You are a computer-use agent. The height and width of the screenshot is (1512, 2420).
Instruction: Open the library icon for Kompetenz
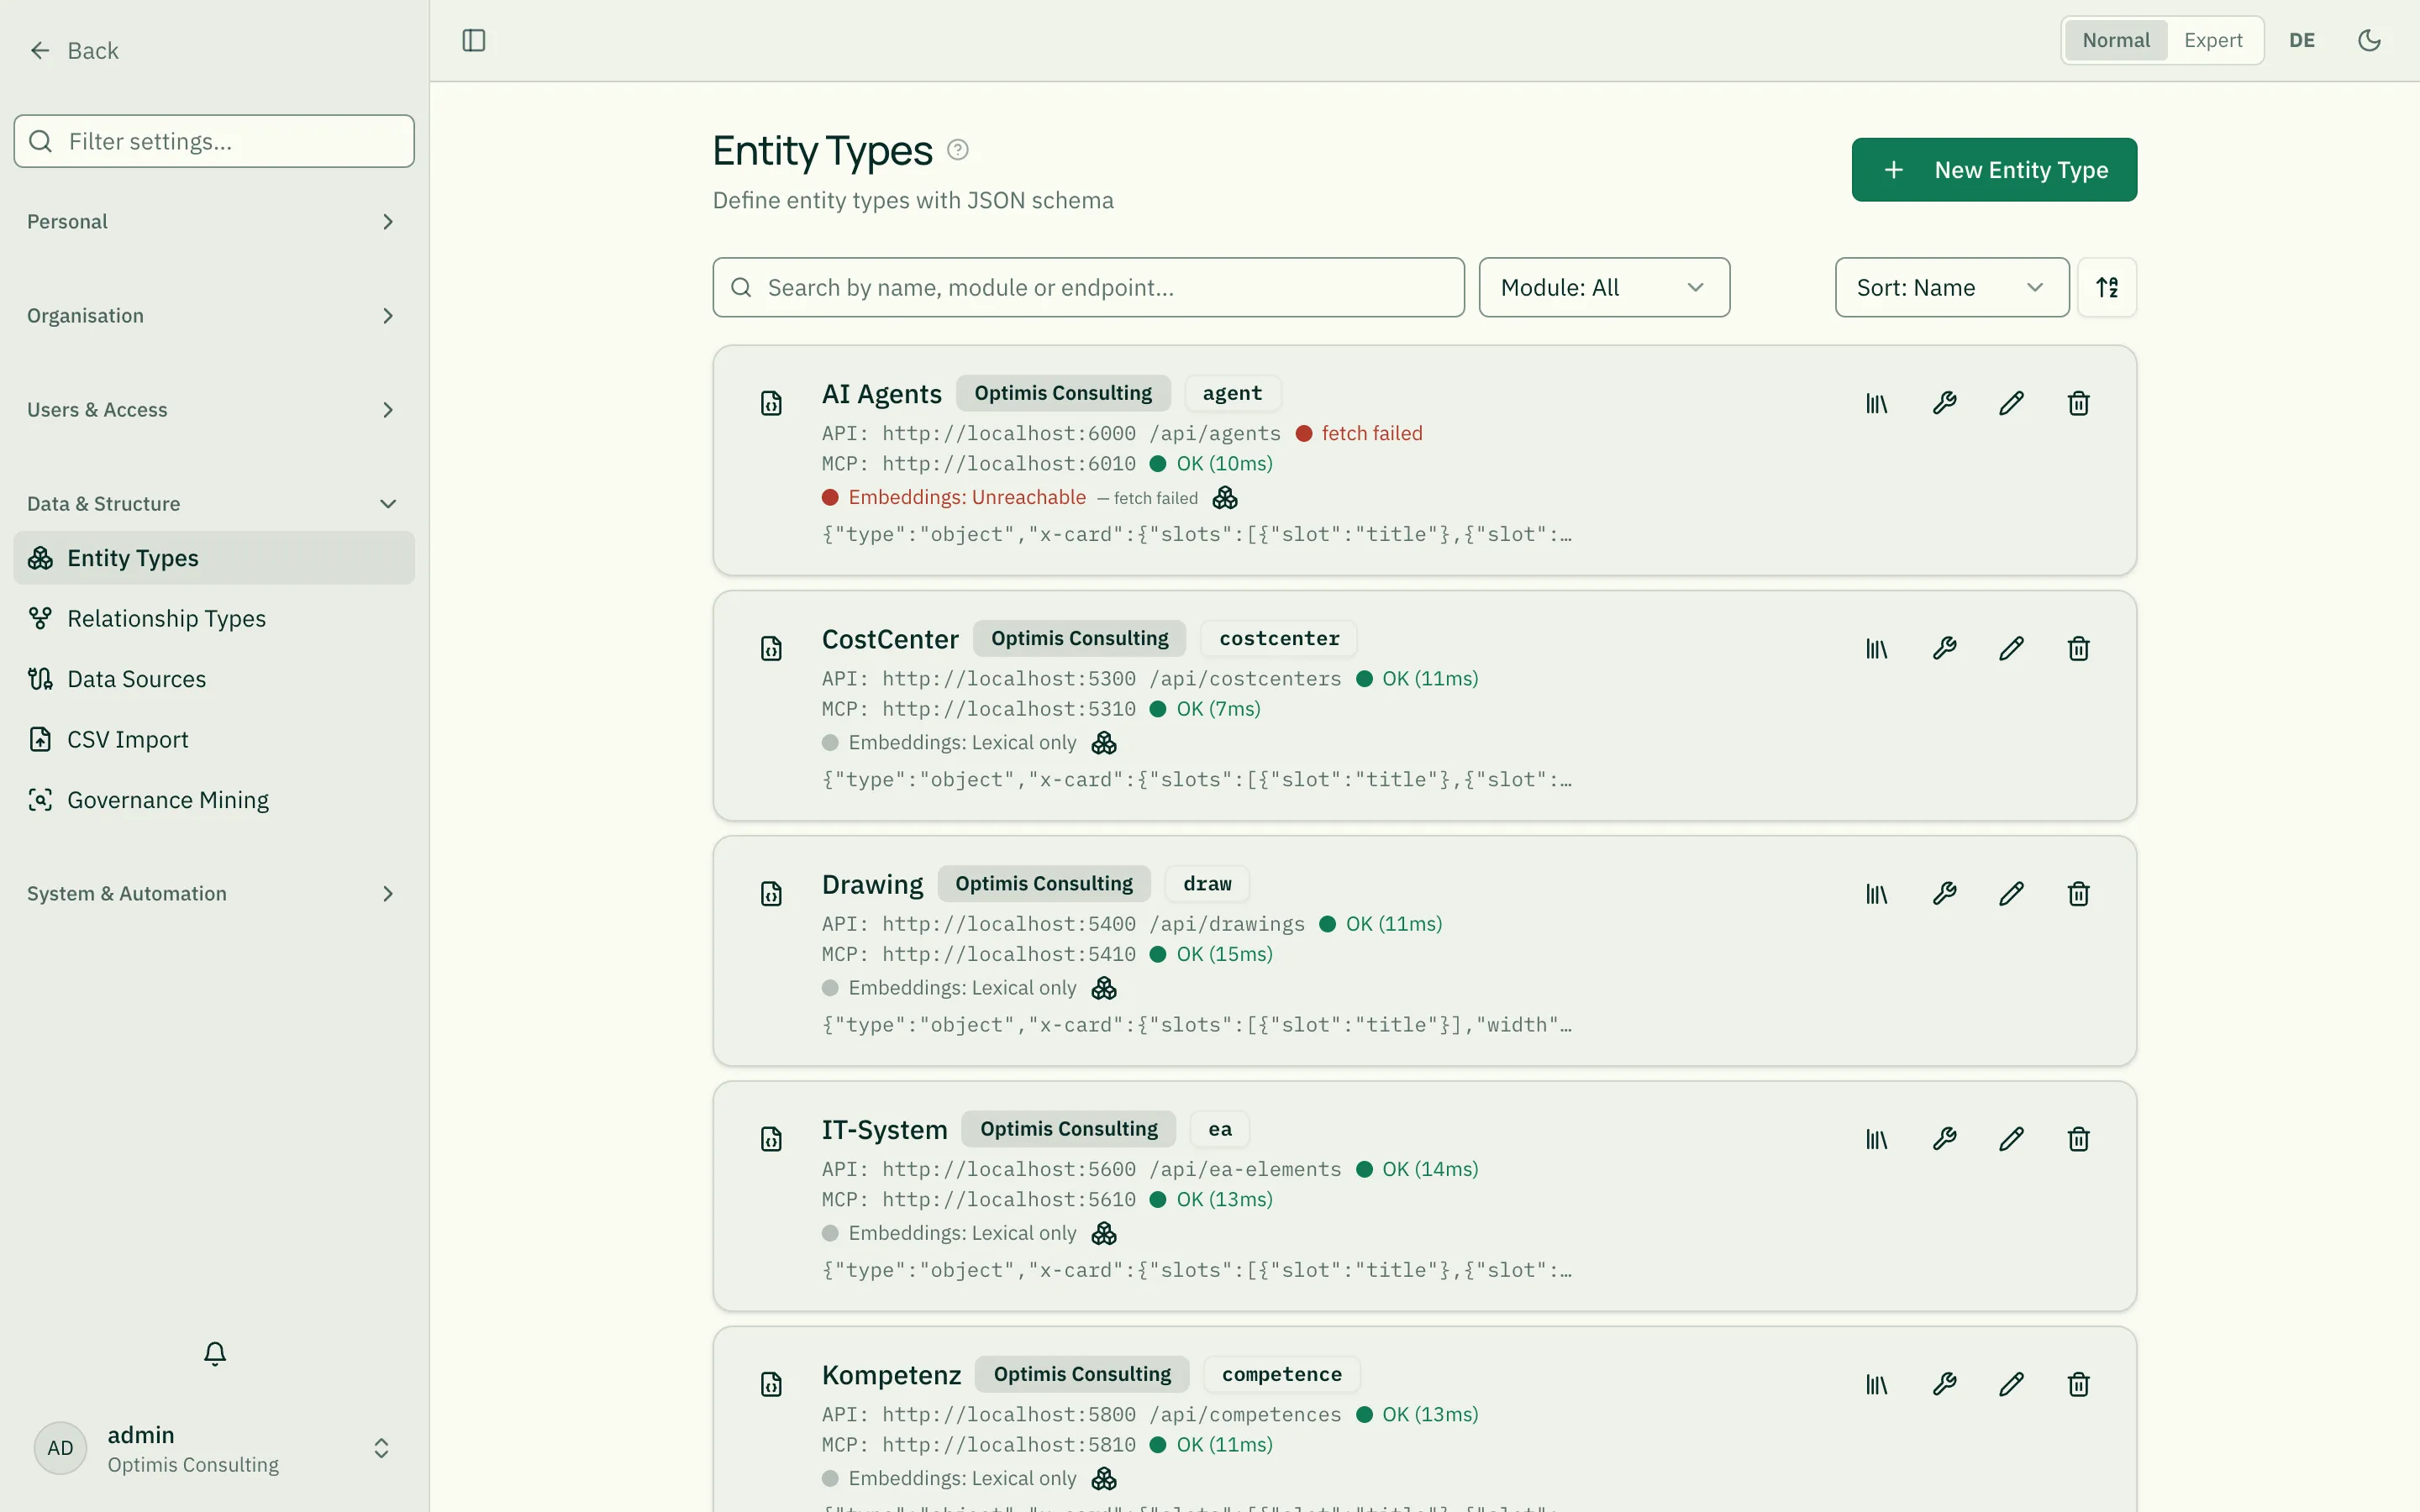click(x=1877, y=1384)
